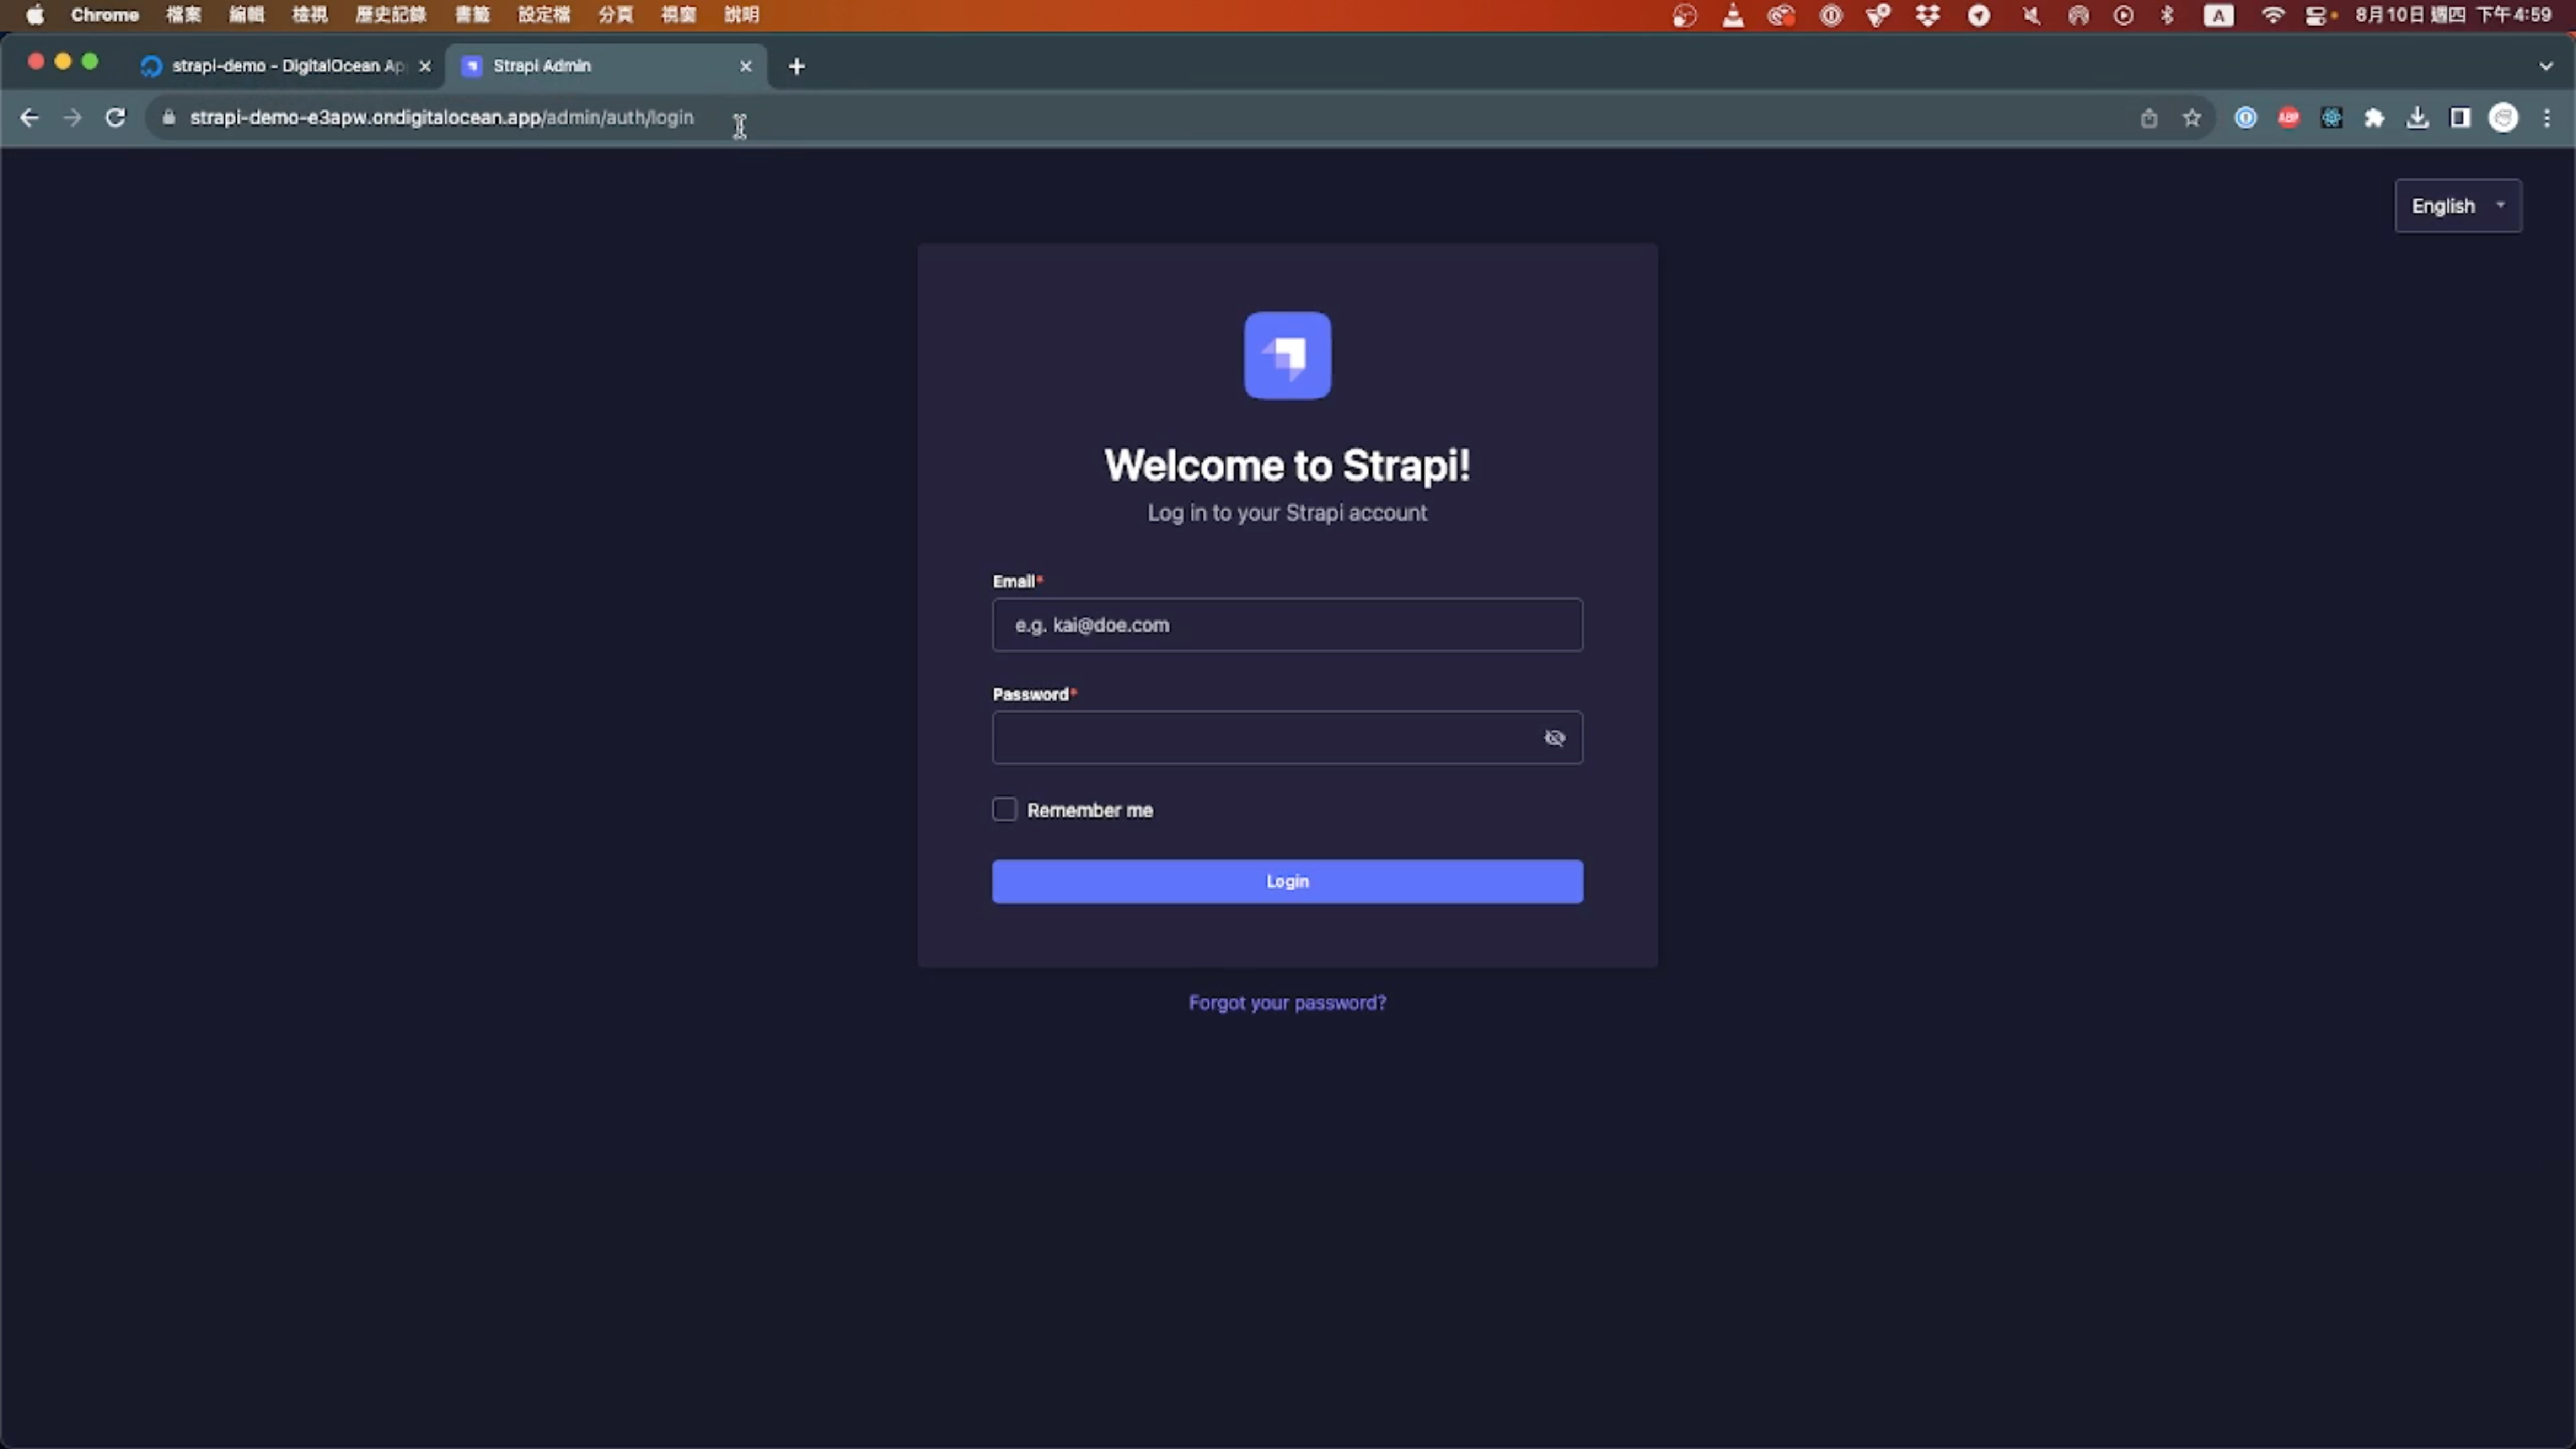Open the Chrome share menu
The height and width of the screenshot is (1449, 2576).
(x=2150, y=118)
